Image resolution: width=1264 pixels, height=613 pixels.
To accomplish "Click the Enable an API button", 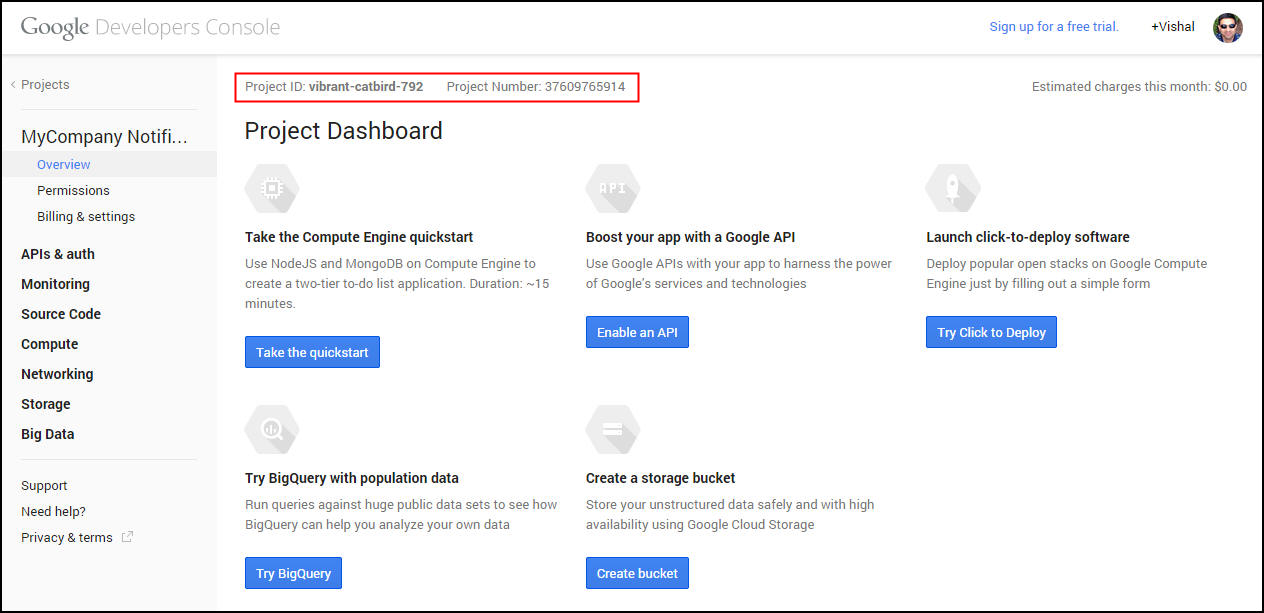I will [637, 332].
